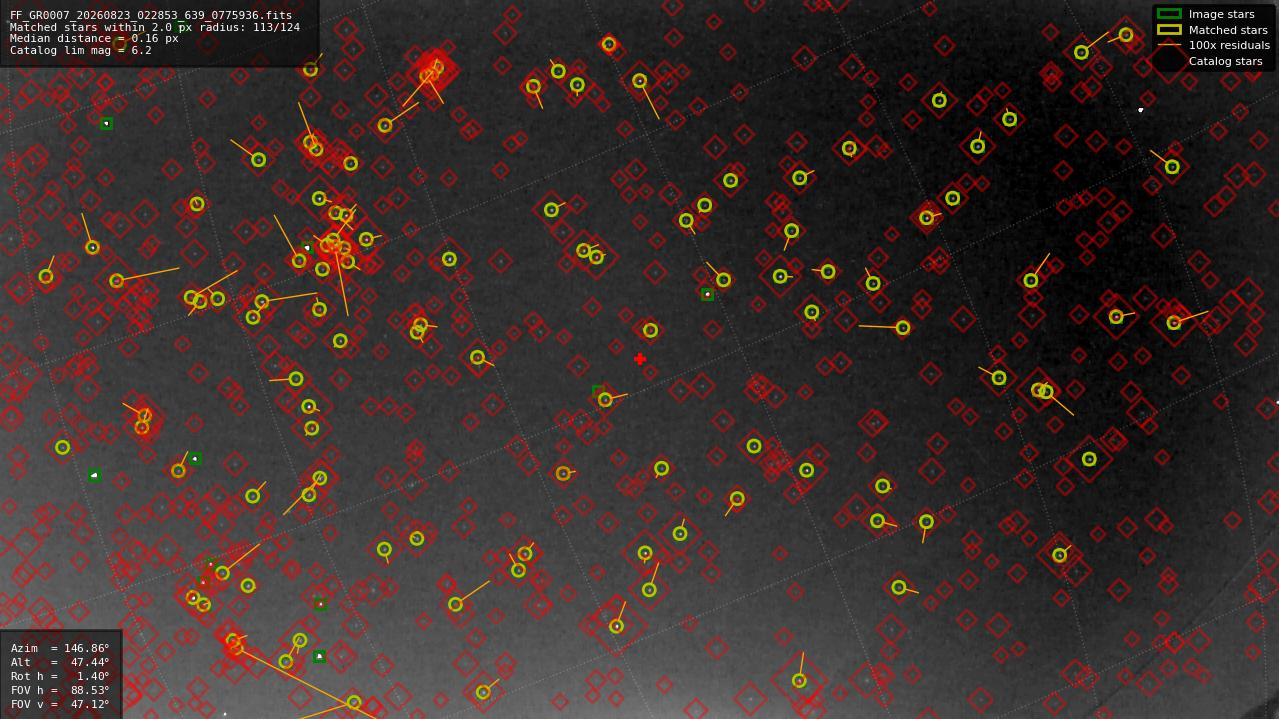Click the green image-star square just below the file header
This screenshot has width=1279, height=719.
pyautogui.click(x=106, y=124)
